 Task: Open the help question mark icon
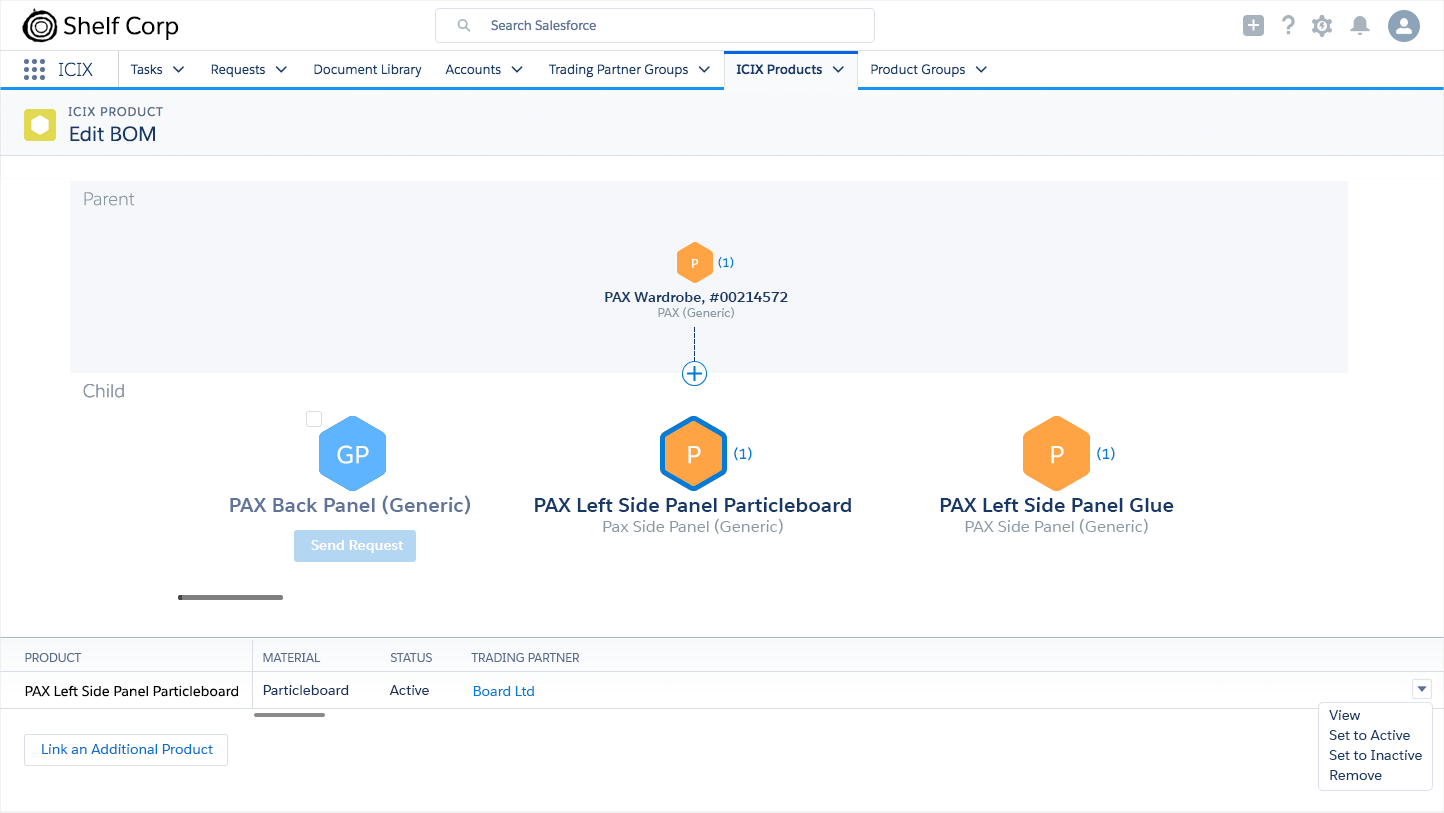1288,26
